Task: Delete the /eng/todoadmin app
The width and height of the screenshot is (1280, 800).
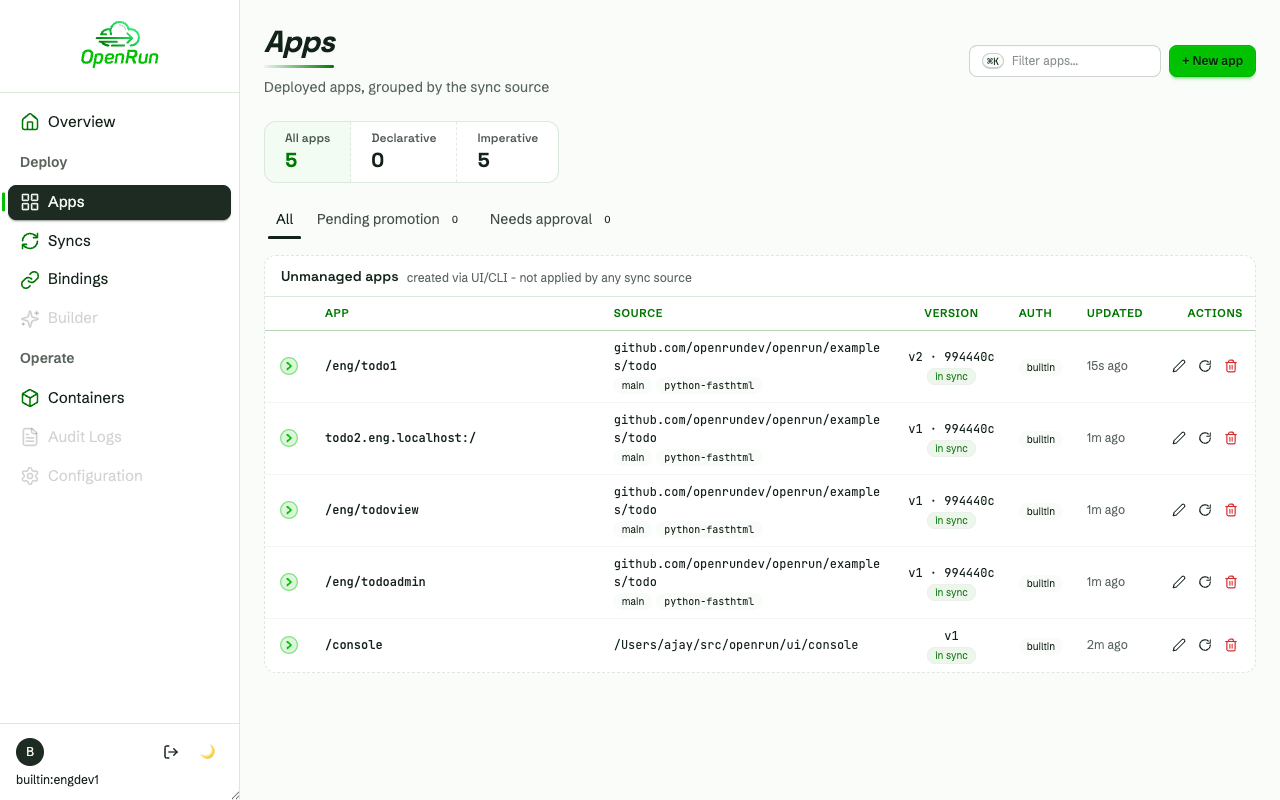Action: click(x=1231, y=582)
